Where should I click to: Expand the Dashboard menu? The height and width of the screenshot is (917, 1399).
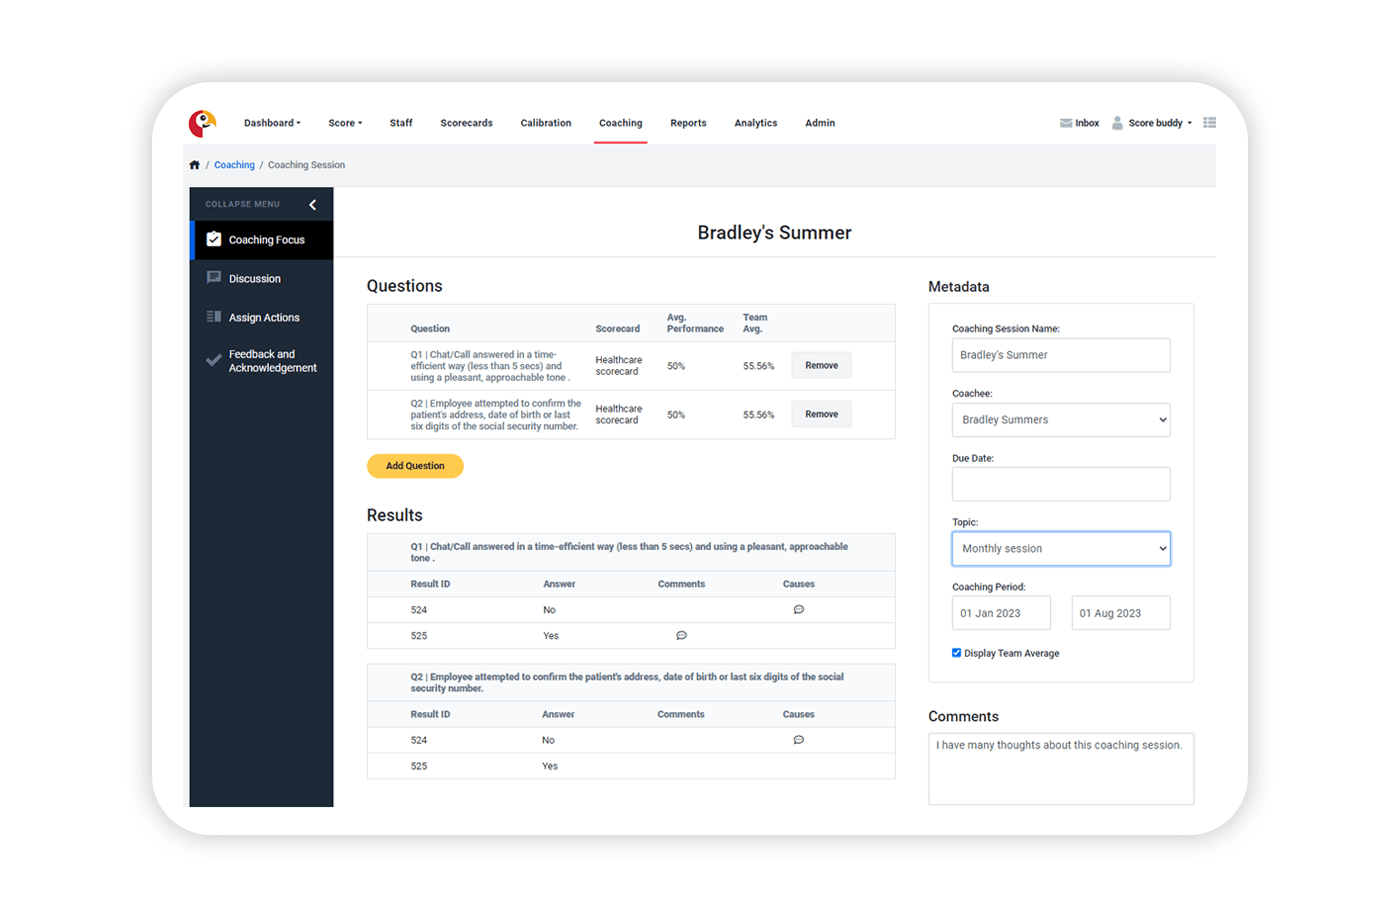[272, 122]
